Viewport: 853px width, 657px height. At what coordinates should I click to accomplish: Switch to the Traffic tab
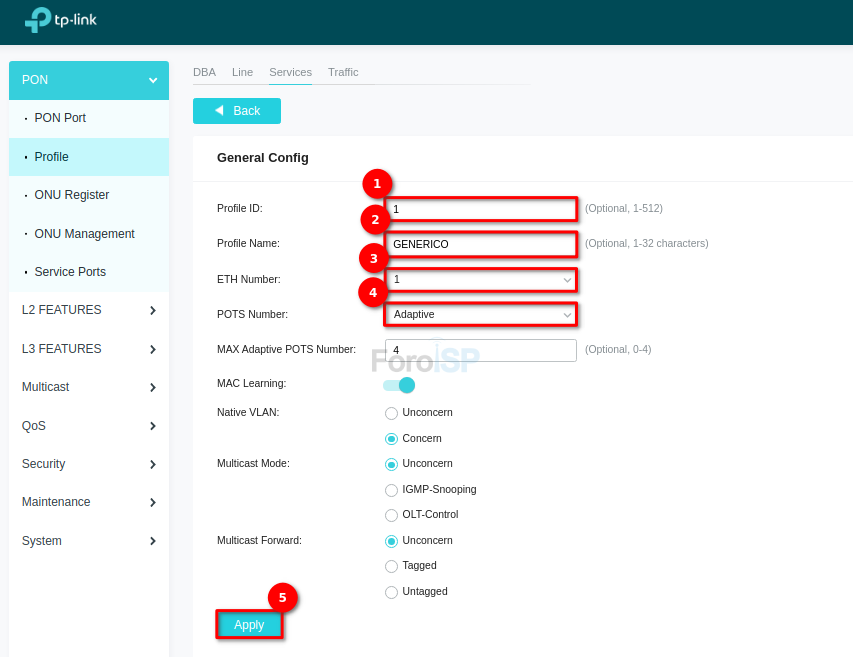(x=343, y=72)
